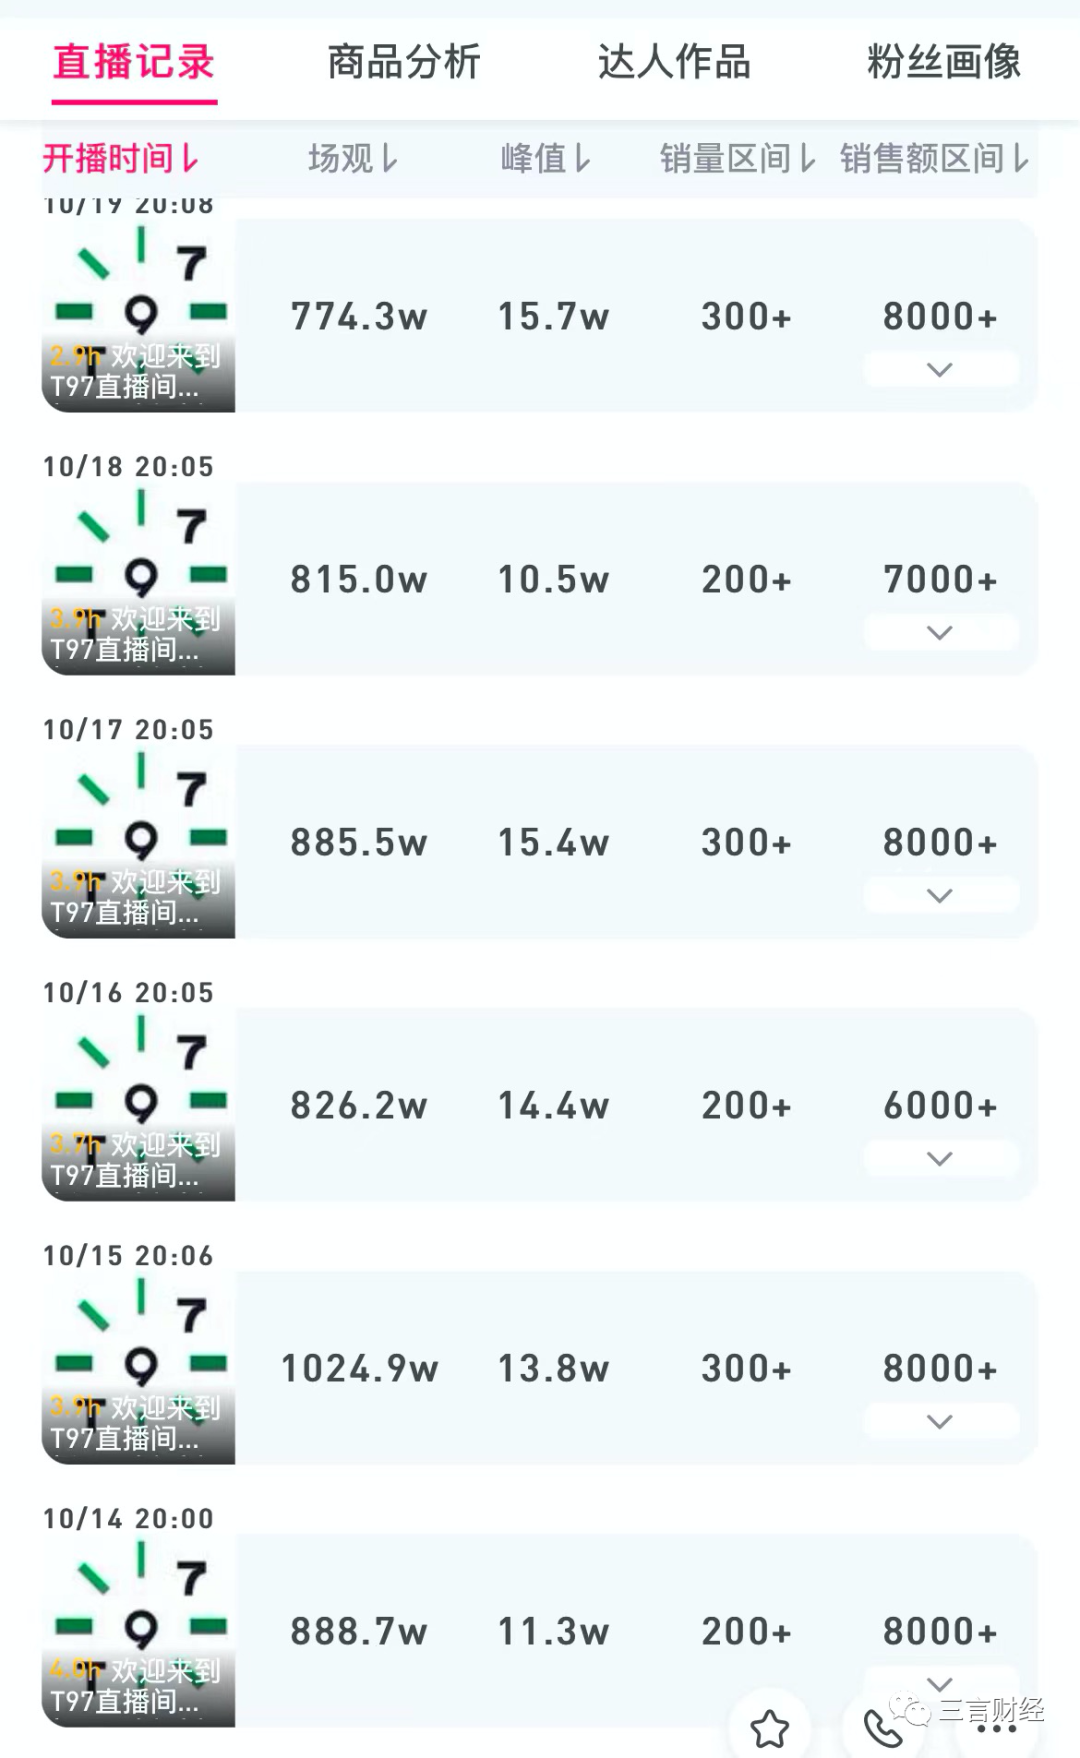
Task: Expand the 10/15 20:06 livestream details
Action: (x=940, y=1421)
